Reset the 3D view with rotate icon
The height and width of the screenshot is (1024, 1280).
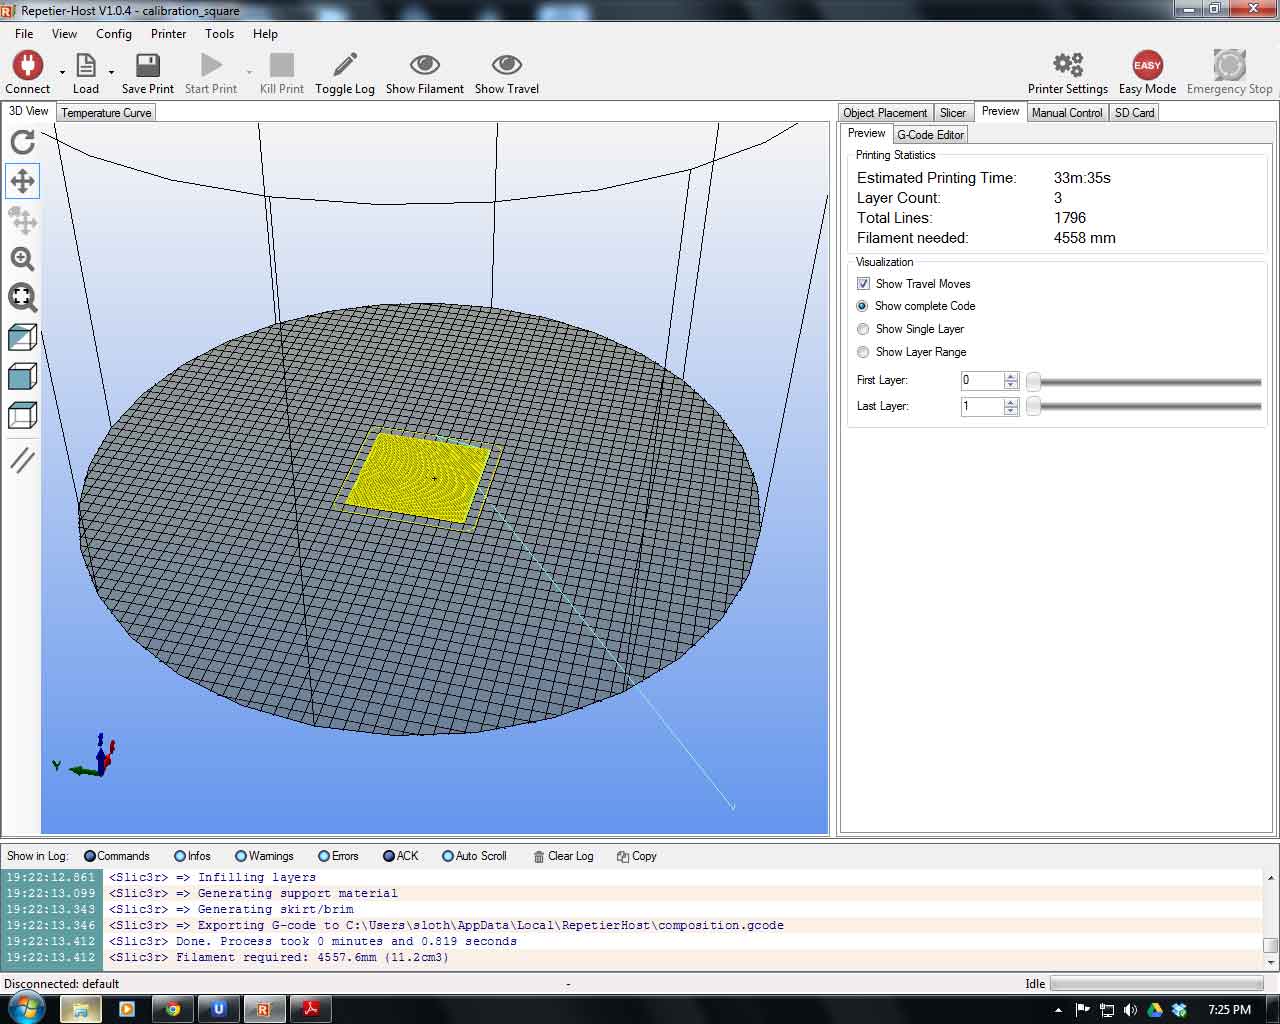click(x=22, y=142)
